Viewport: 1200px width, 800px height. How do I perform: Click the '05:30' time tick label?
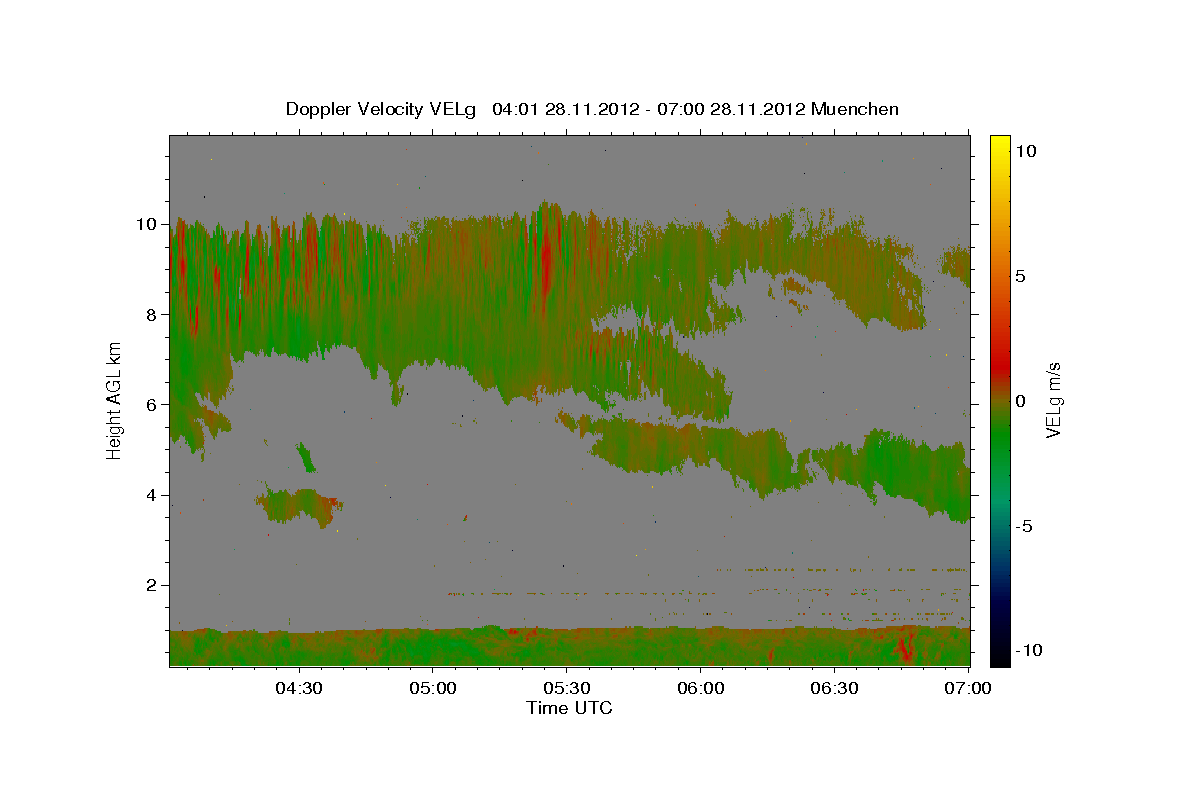click(566, 688)
